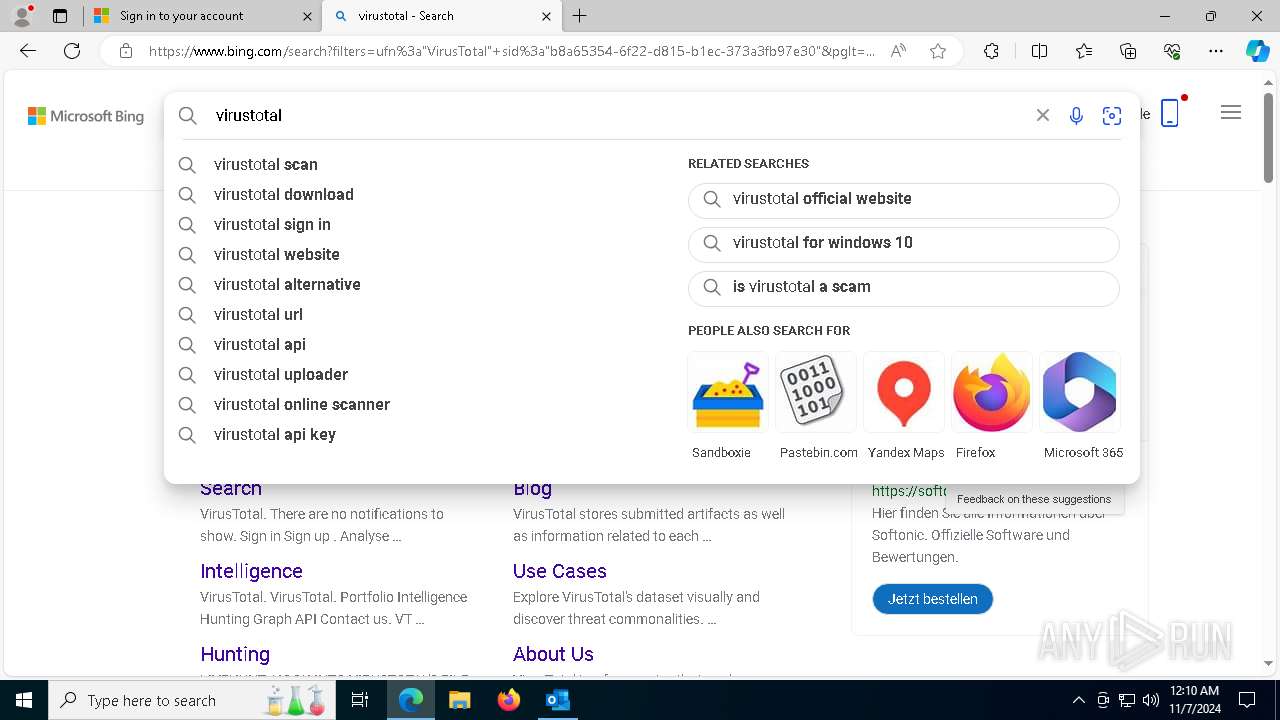The image size is (1280, 720).
Task: Open the Bing hamburger menu
Action: [x=1231, y=113]
